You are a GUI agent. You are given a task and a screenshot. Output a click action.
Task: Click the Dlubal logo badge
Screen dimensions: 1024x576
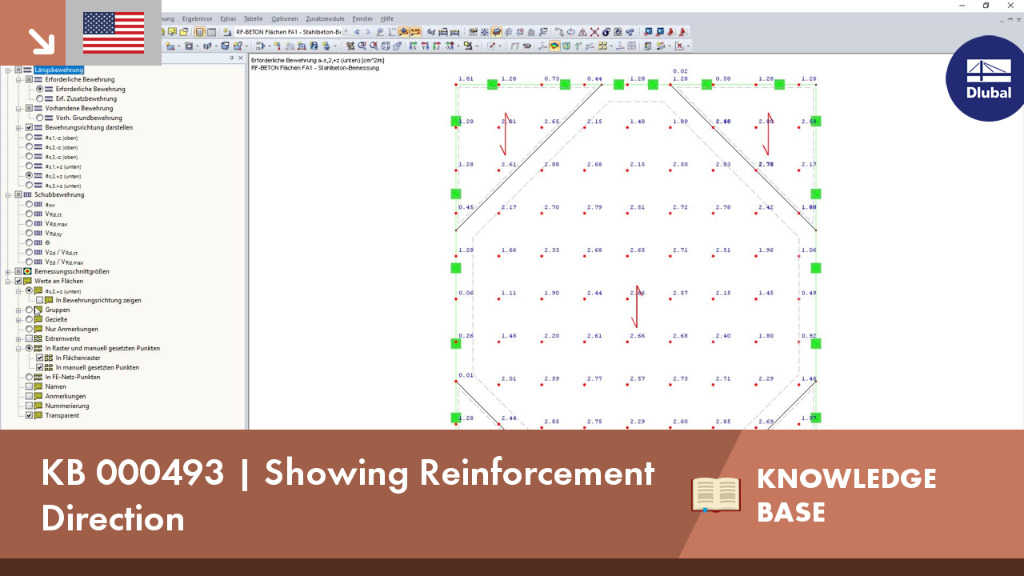(986, 78)
